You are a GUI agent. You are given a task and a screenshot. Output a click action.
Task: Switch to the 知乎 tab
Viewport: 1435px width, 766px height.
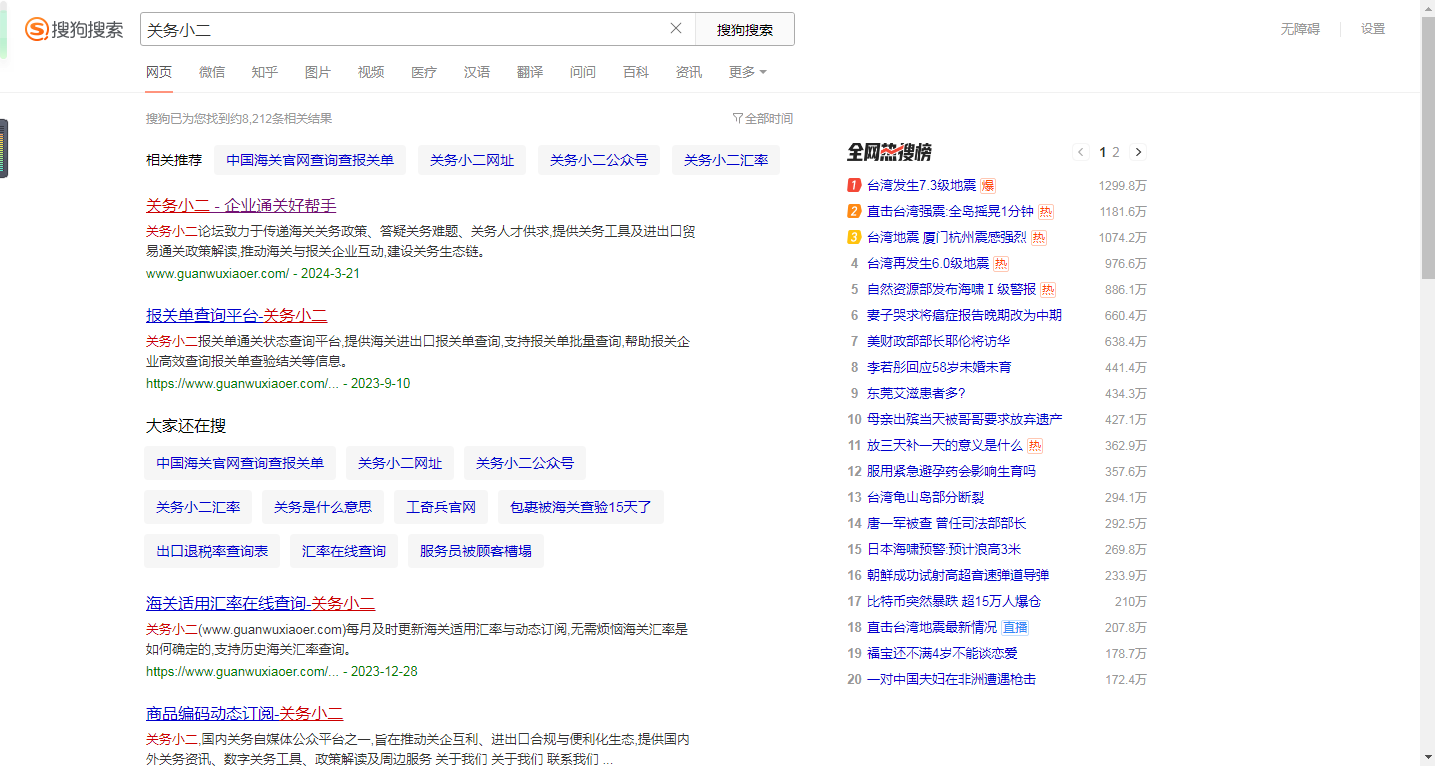[x=265, y=72]
